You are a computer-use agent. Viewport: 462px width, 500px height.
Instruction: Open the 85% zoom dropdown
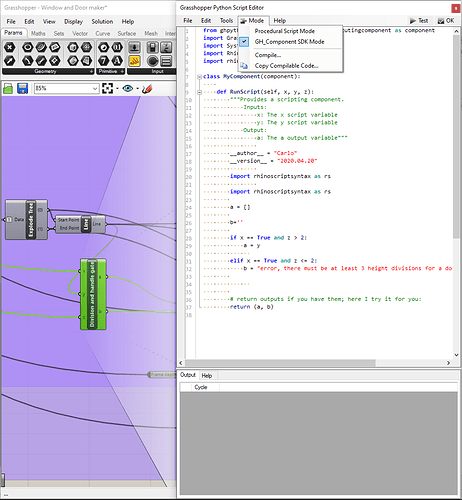[95, 88]
